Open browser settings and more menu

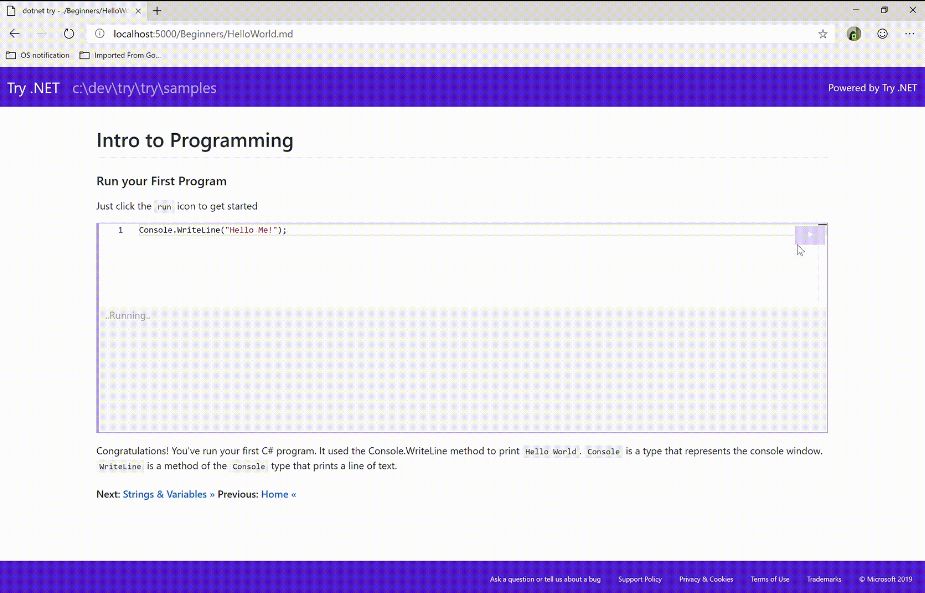coord(910,34)
